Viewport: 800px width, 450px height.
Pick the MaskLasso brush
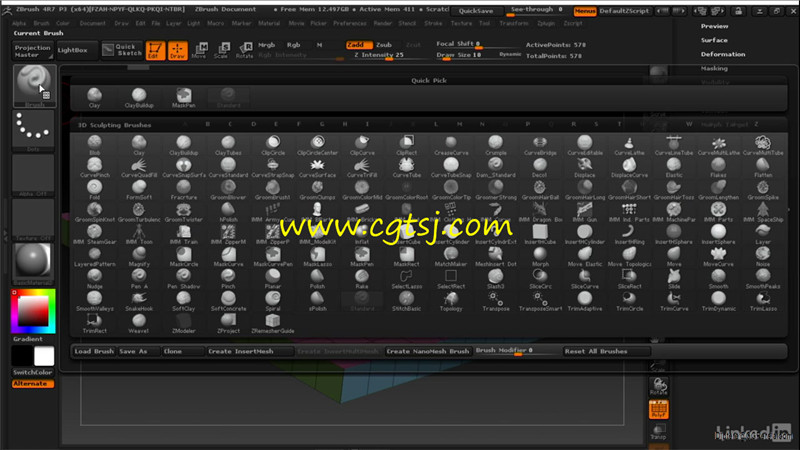[x=317, y=257]
